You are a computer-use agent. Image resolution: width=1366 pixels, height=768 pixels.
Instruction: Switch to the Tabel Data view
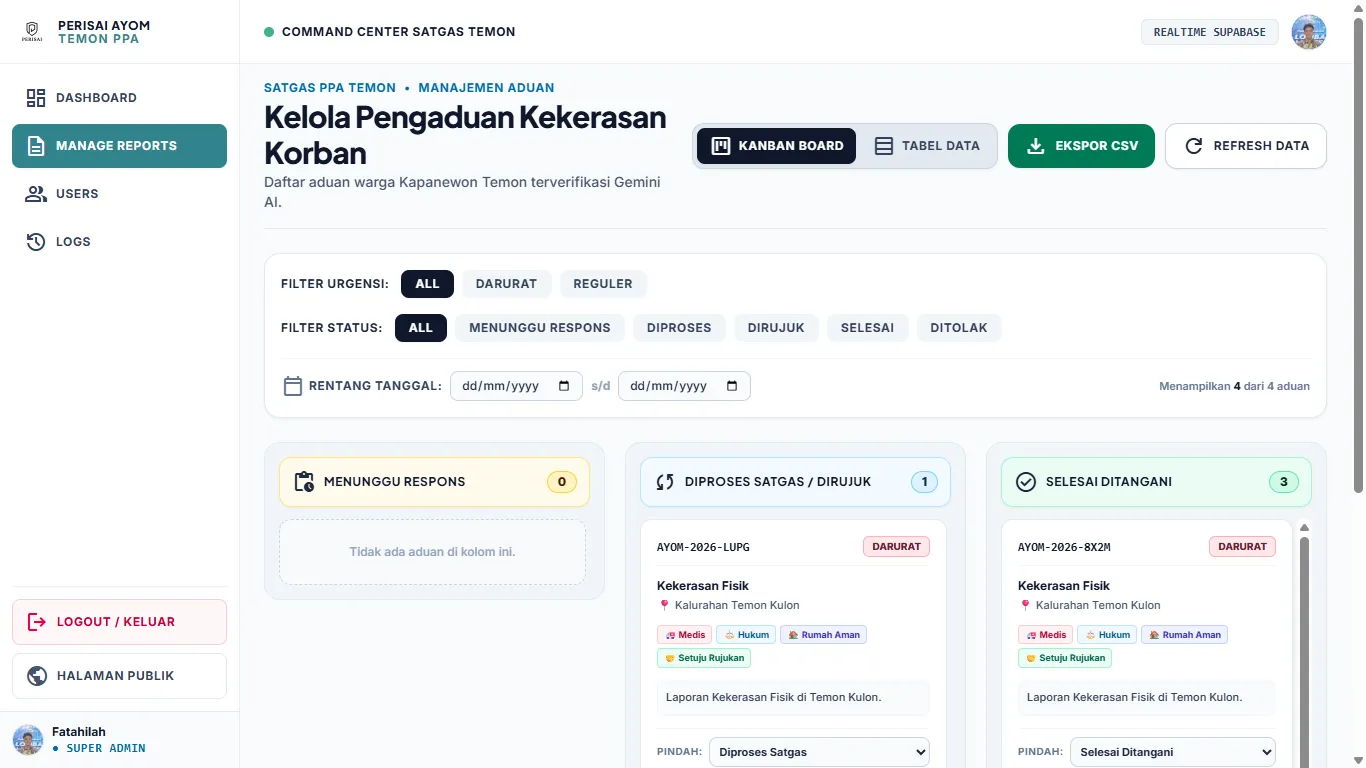pos(927,146)
